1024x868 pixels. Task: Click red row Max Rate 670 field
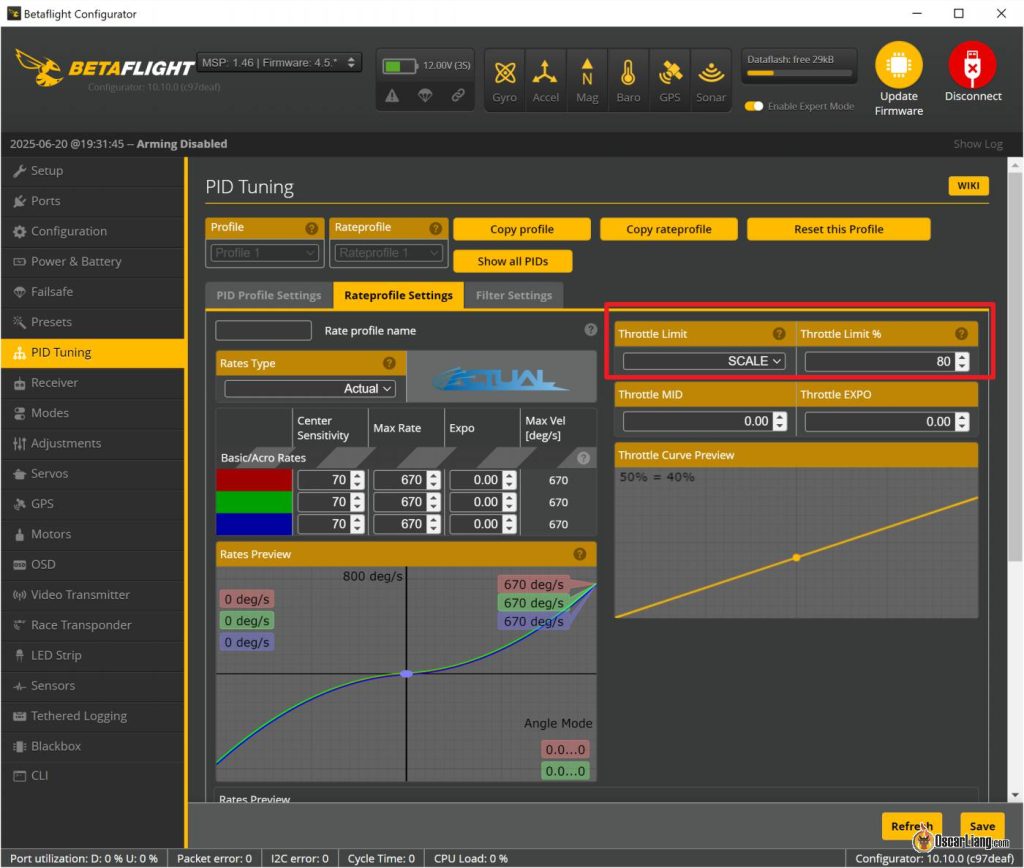[407, 480]
